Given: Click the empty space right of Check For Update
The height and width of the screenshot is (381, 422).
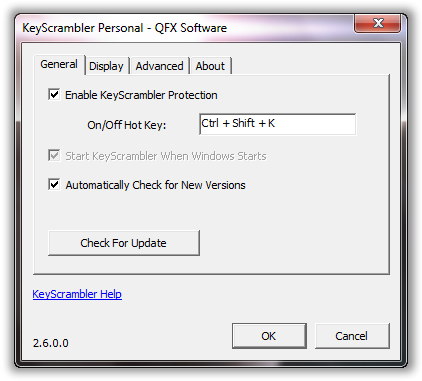Looking at the screenshot, I should (x=293, y=243).
